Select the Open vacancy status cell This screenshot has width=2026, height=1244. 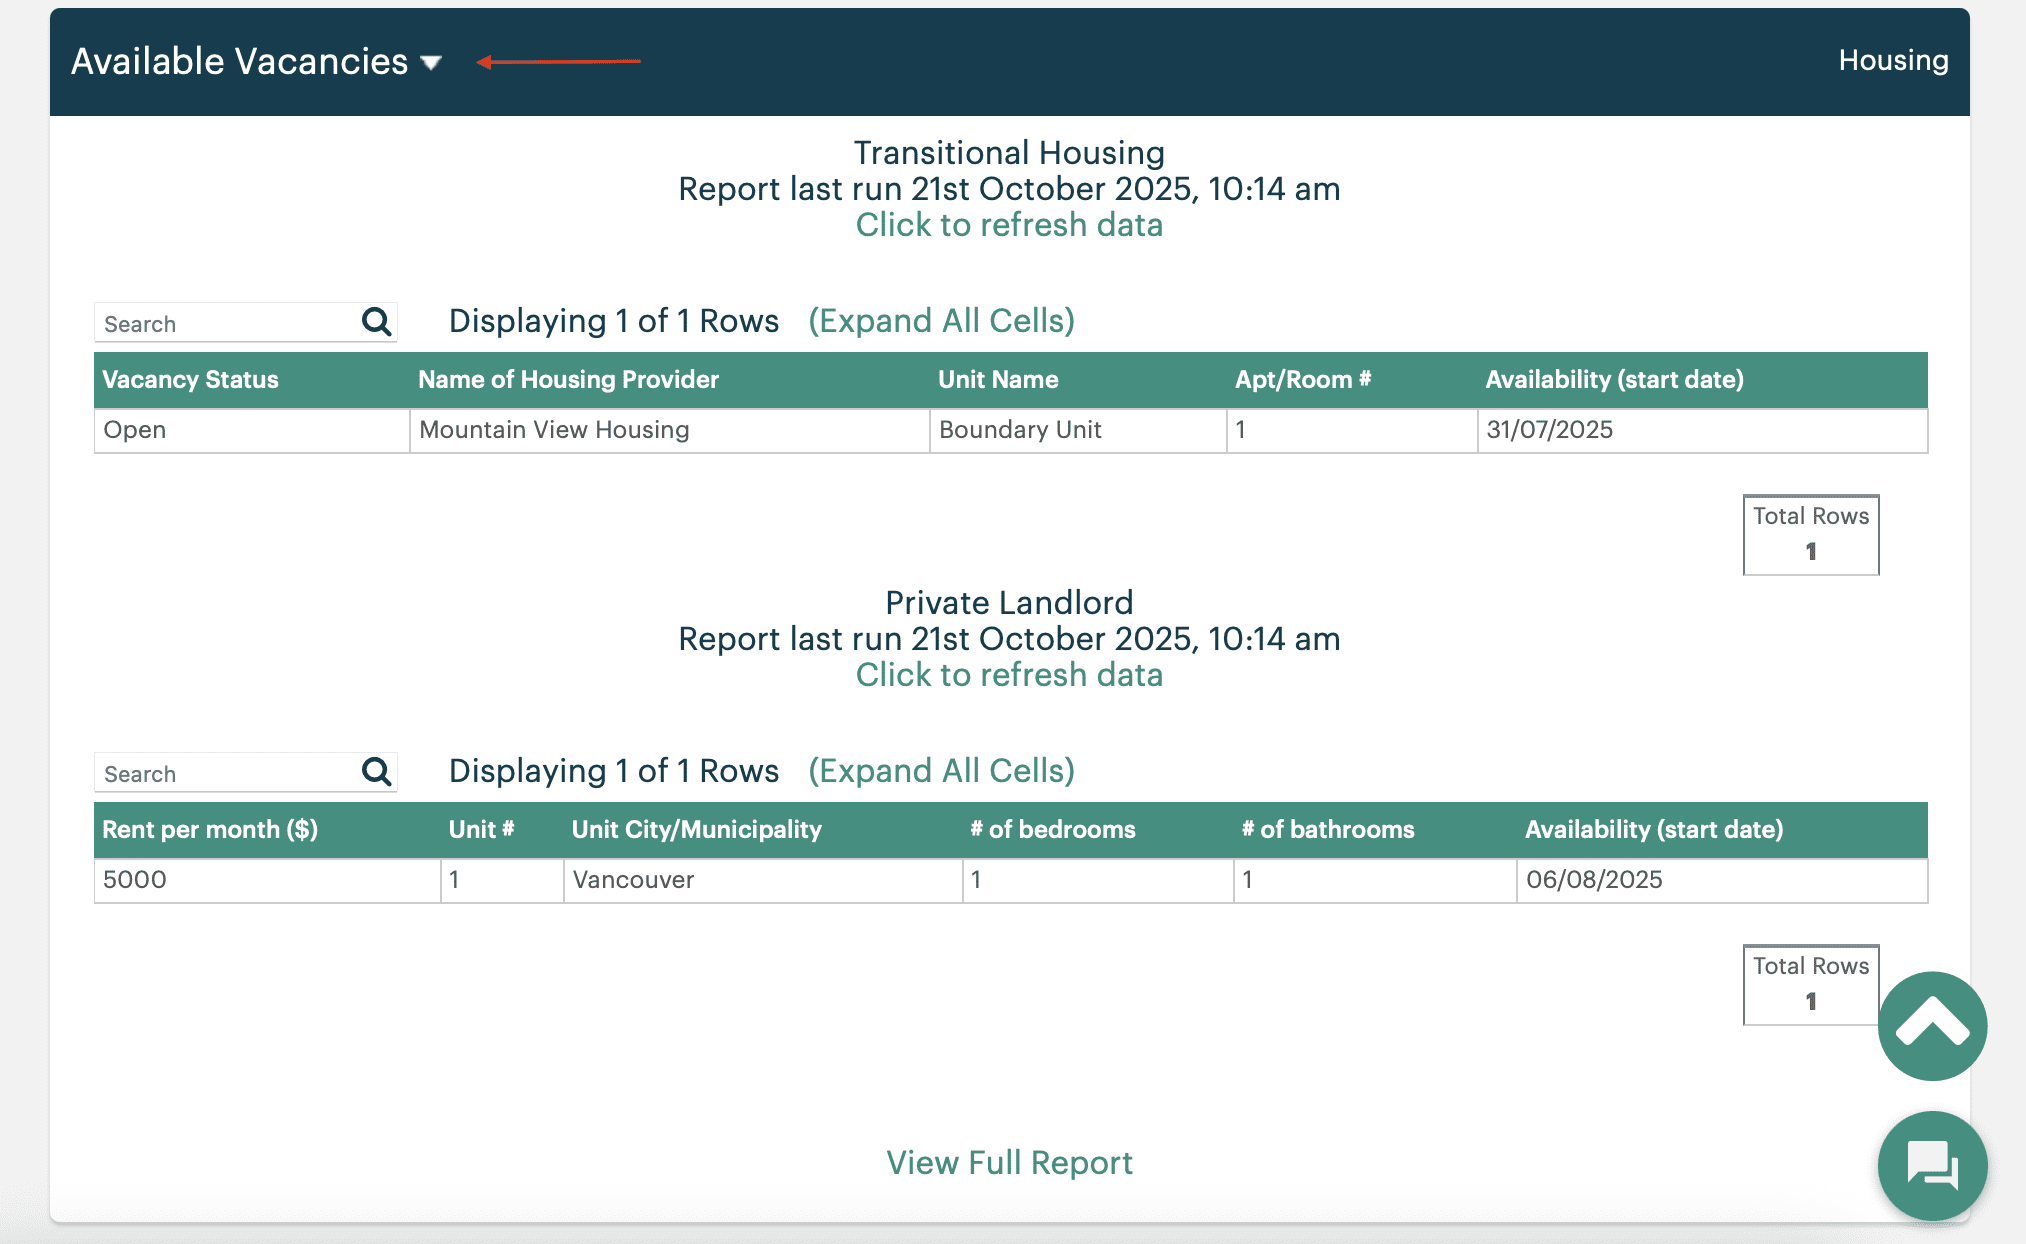click(252, 430)
